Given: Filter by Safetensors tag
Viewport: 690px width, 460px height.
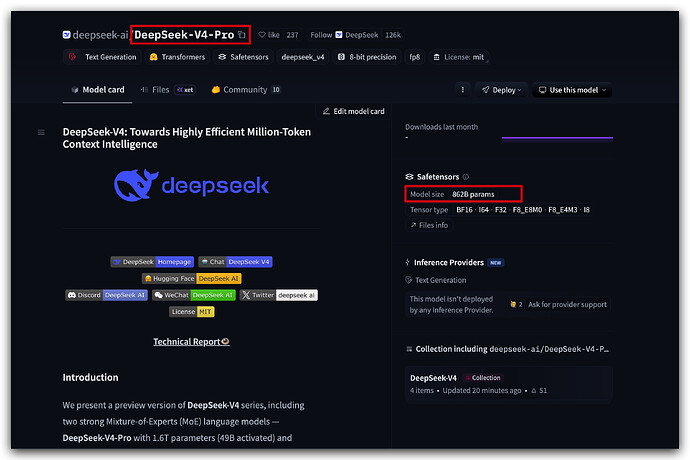Looking at the screenshot, I should coord(243,57).
